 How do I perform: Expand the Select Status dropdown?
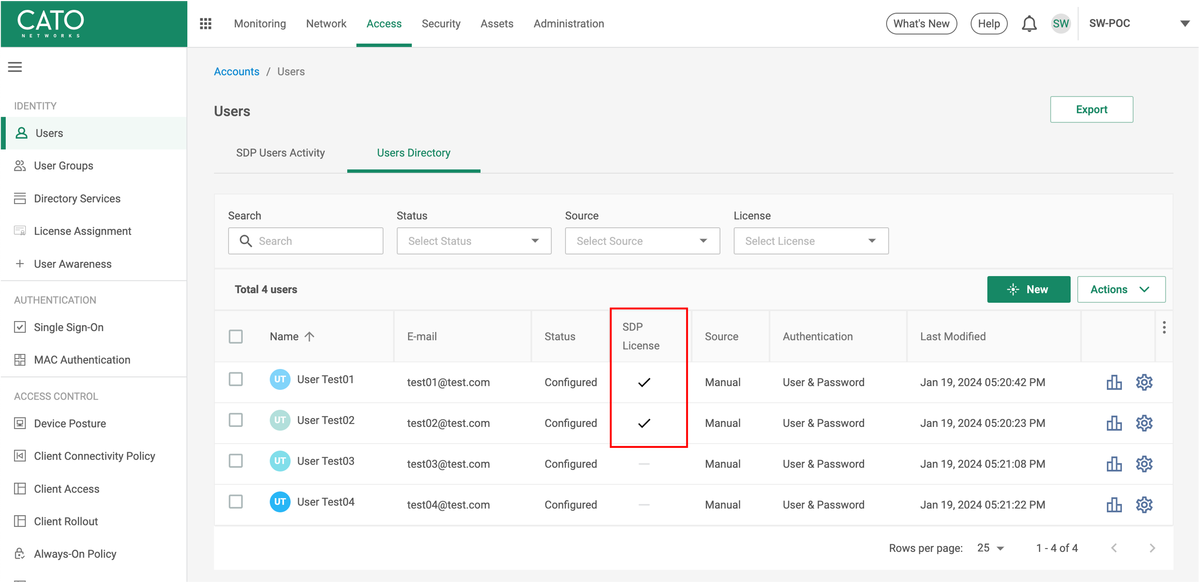pyautogui.click(x=474, y=241)
